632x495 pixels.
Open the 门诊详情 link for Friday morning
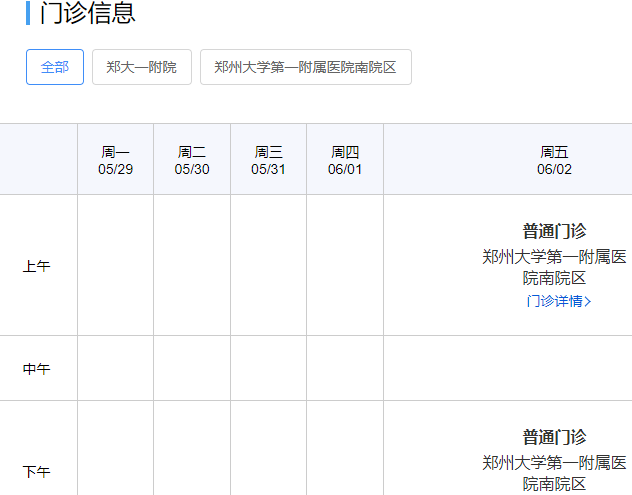pyautogui.click(x=554, y=301)
